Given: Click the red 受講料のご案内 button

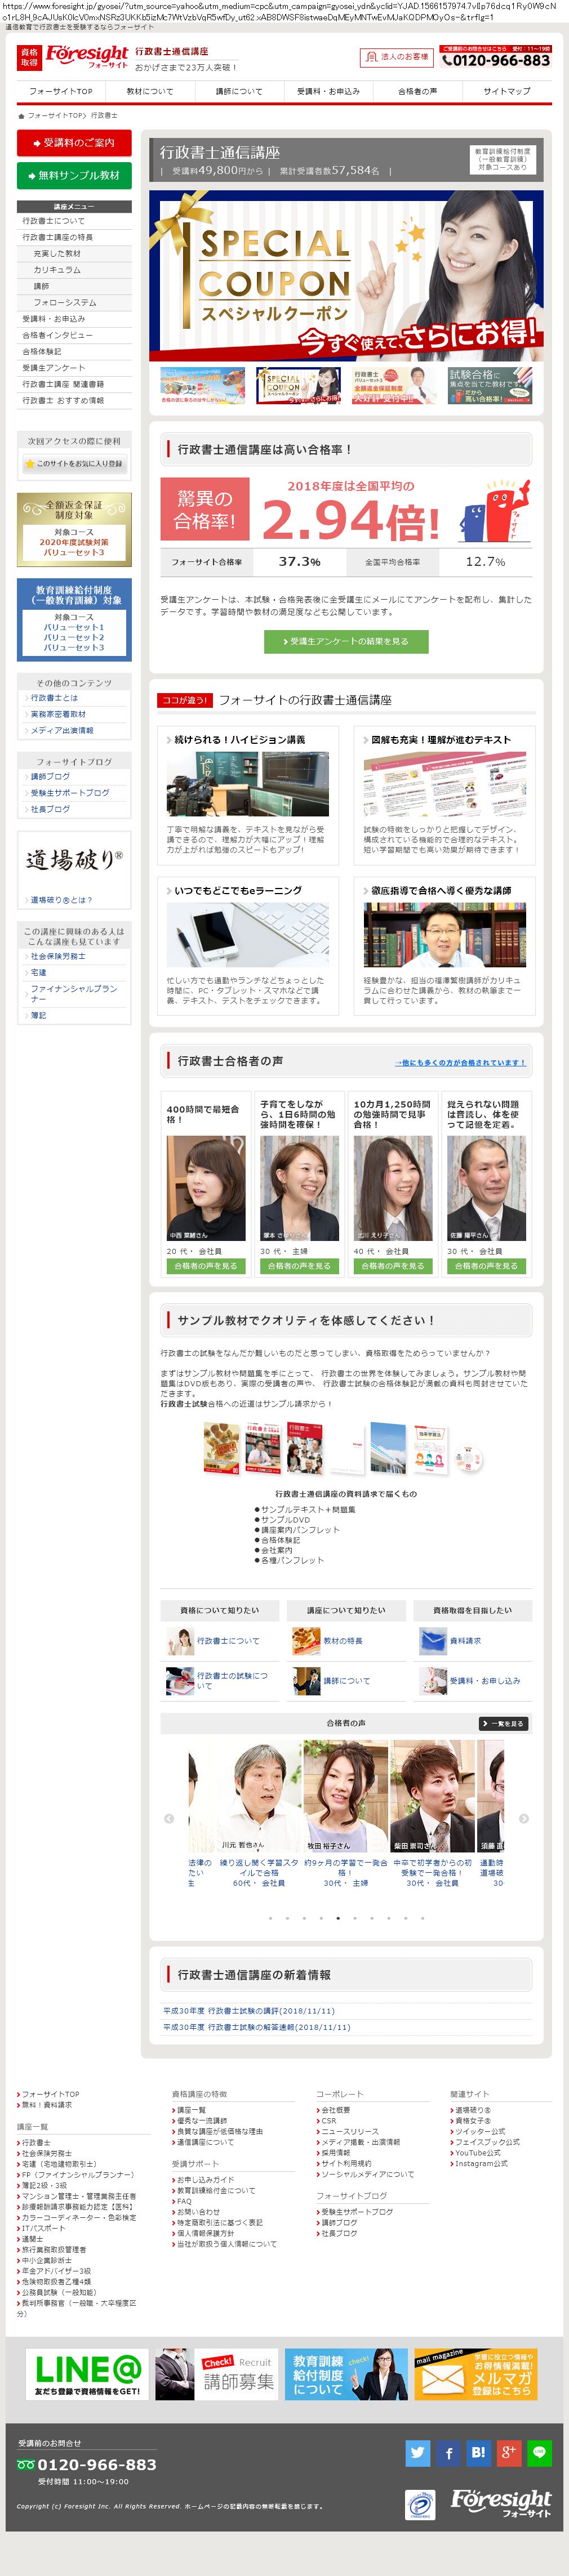Looking at the screenshot, I should (74, 143).
